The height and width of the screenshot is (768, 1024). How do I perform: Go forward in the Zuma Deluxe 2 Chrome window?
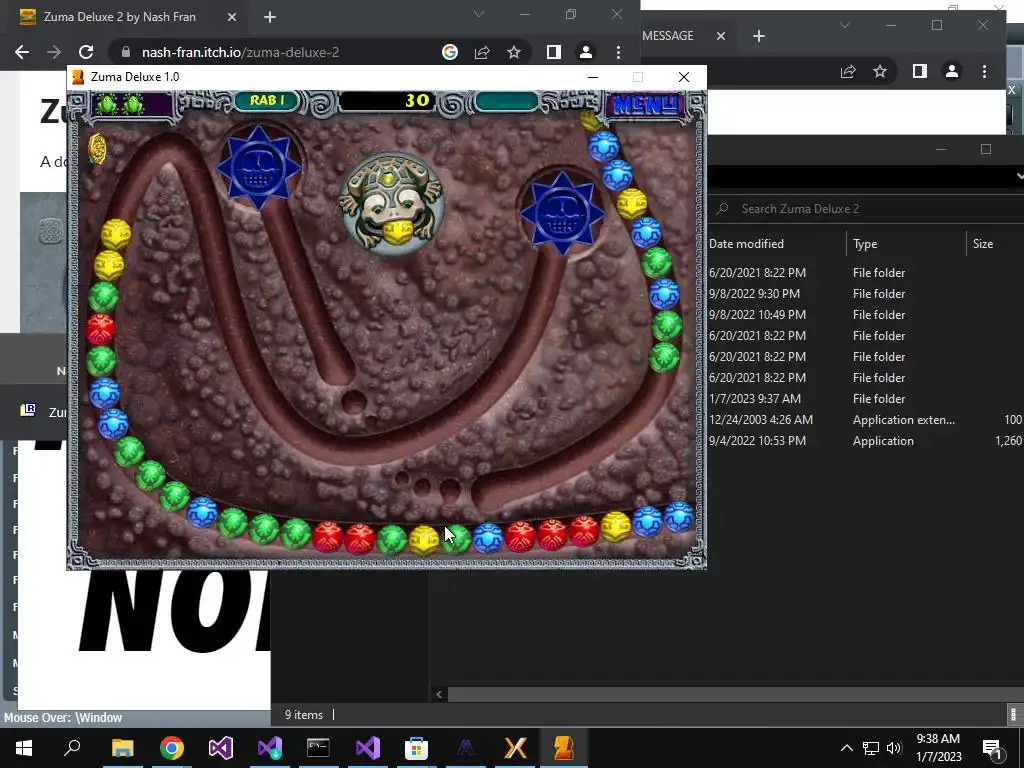pyautogui.click(x=54, y=52)
